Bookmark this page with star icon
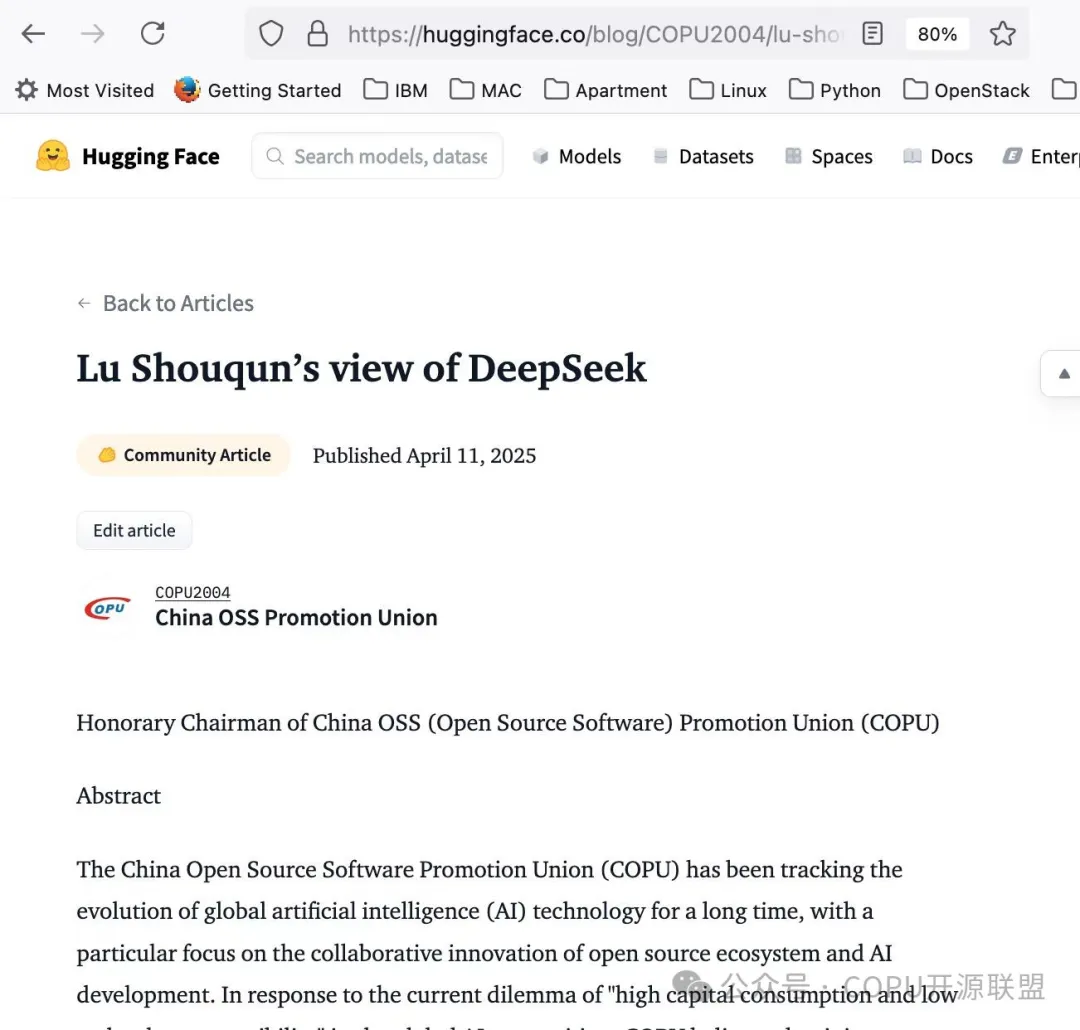The height and width of the screenshot is (1030, 1080). pos(1002,34)
